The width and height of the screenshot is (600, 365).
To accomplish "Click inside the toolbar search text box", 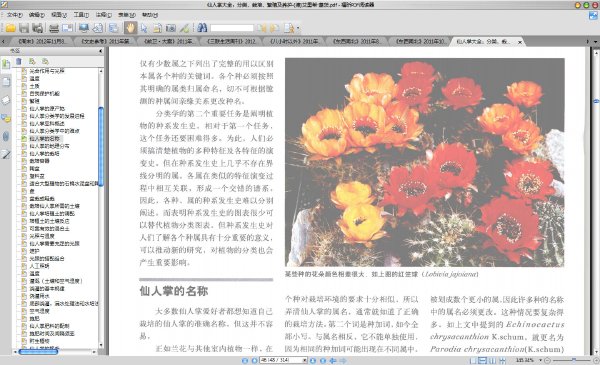I will pyautogui.click(x=232, y=28).
